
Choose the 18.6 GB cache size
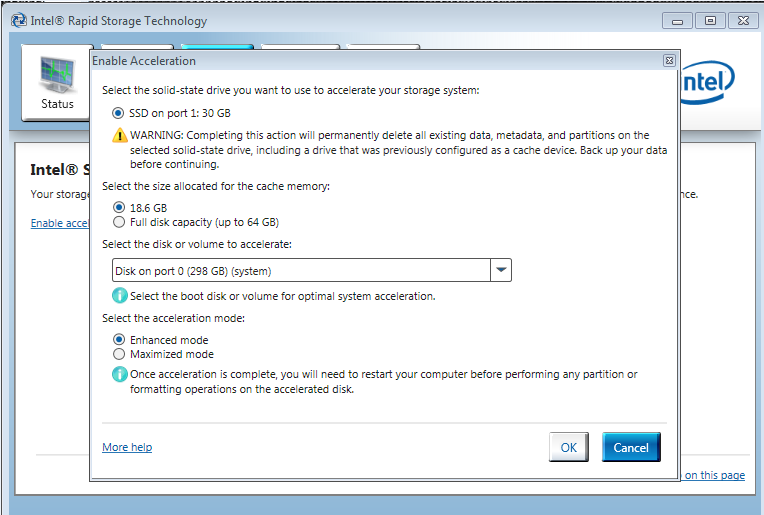click(119, 207)
